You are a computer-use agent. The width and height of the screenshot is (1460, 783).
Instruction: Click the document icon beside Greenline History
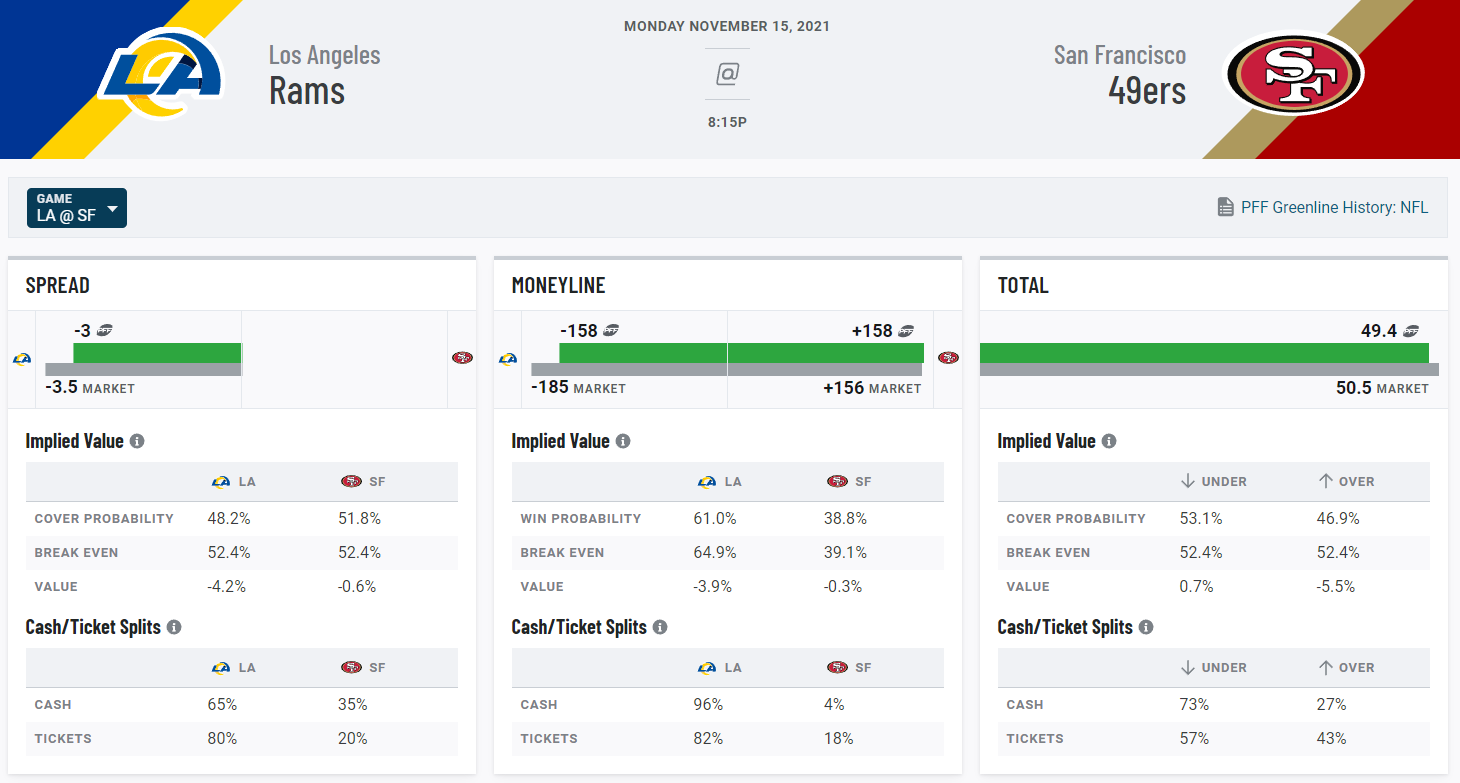1225,208
